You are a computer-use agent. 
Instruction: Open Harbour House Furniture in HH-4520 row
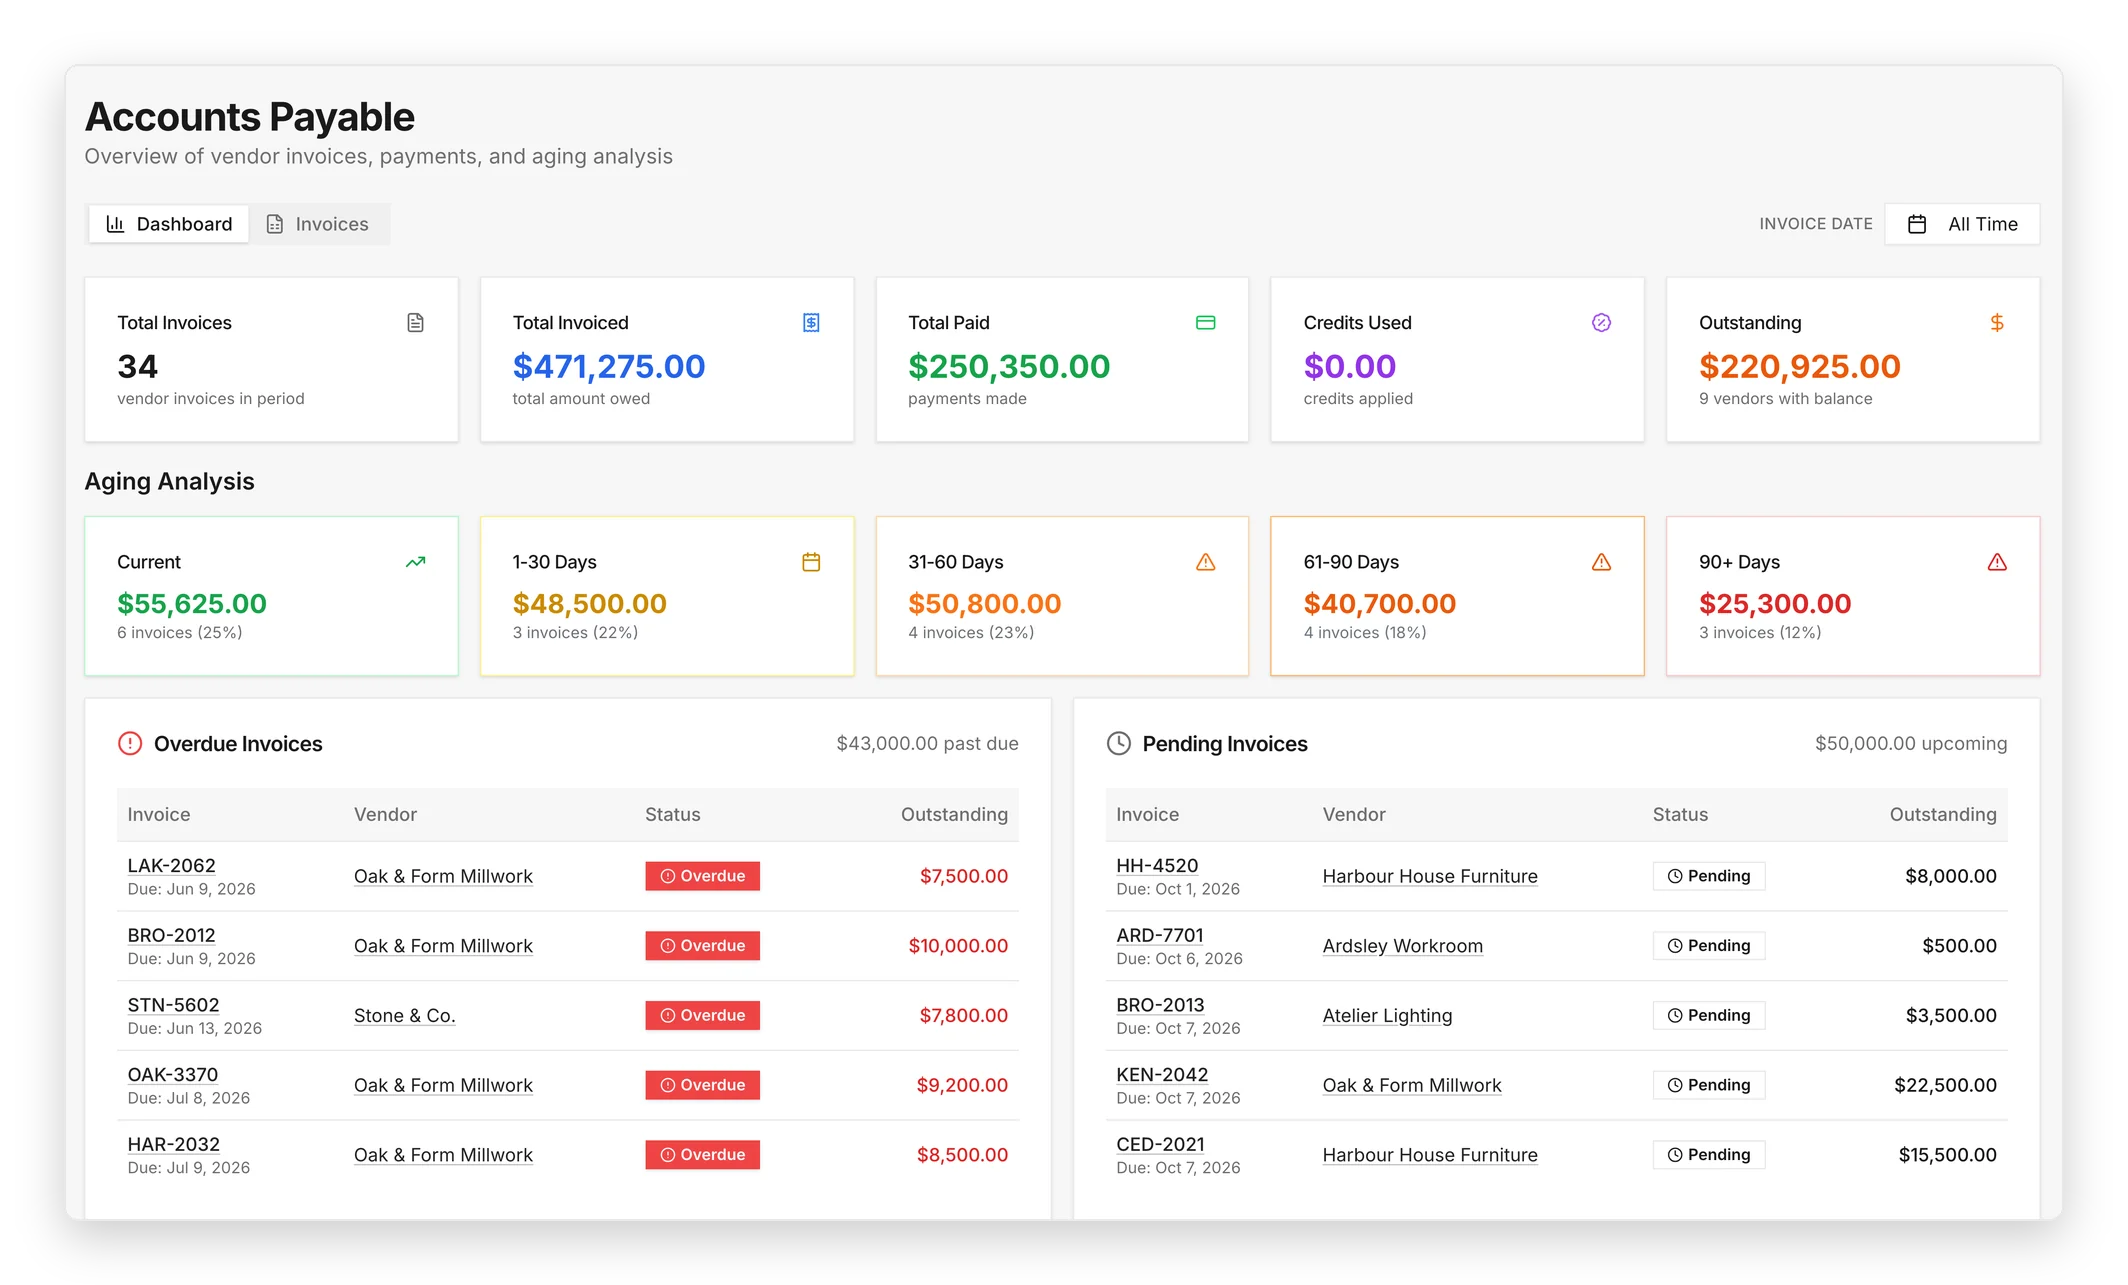pos(1430,876)
